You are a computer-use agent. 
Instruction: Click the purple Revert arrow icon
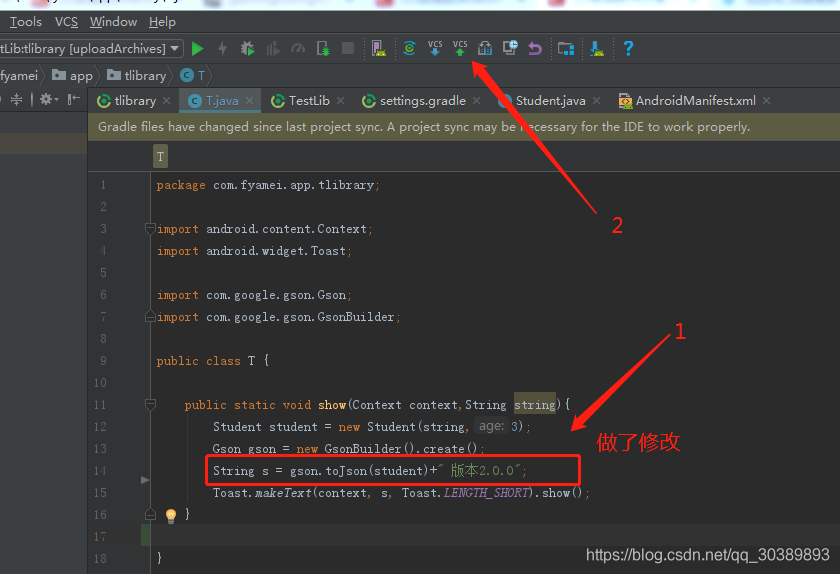click(x=535, y=49)
